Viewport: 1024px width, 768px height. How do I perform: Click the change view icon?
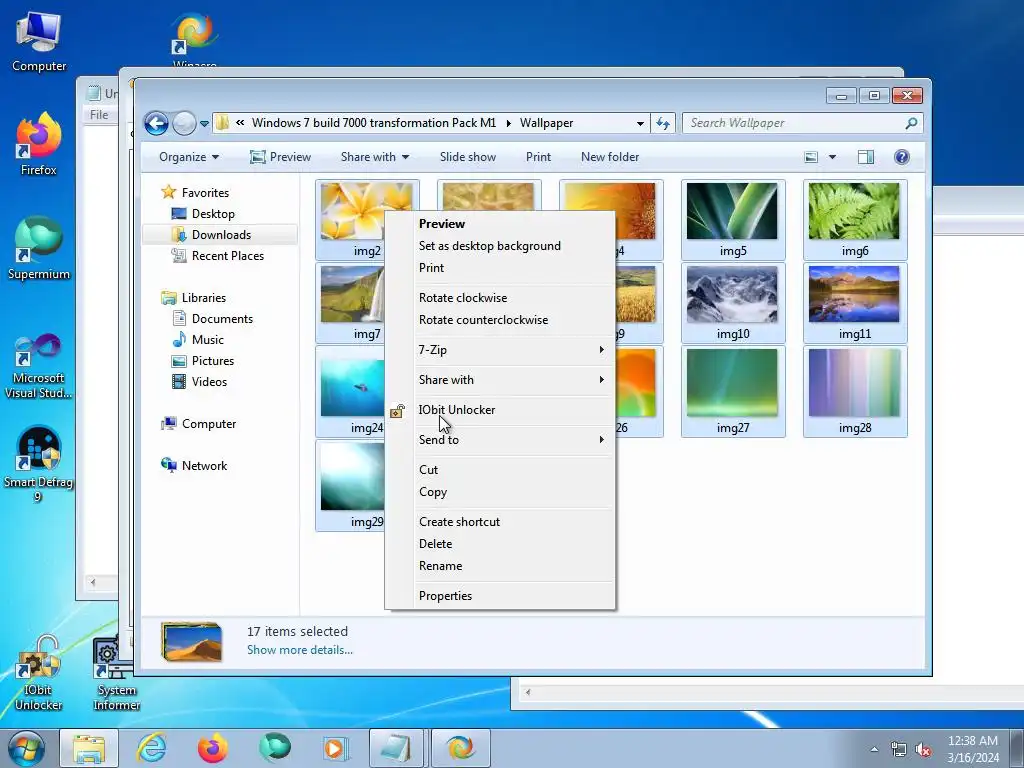point(811,157)
